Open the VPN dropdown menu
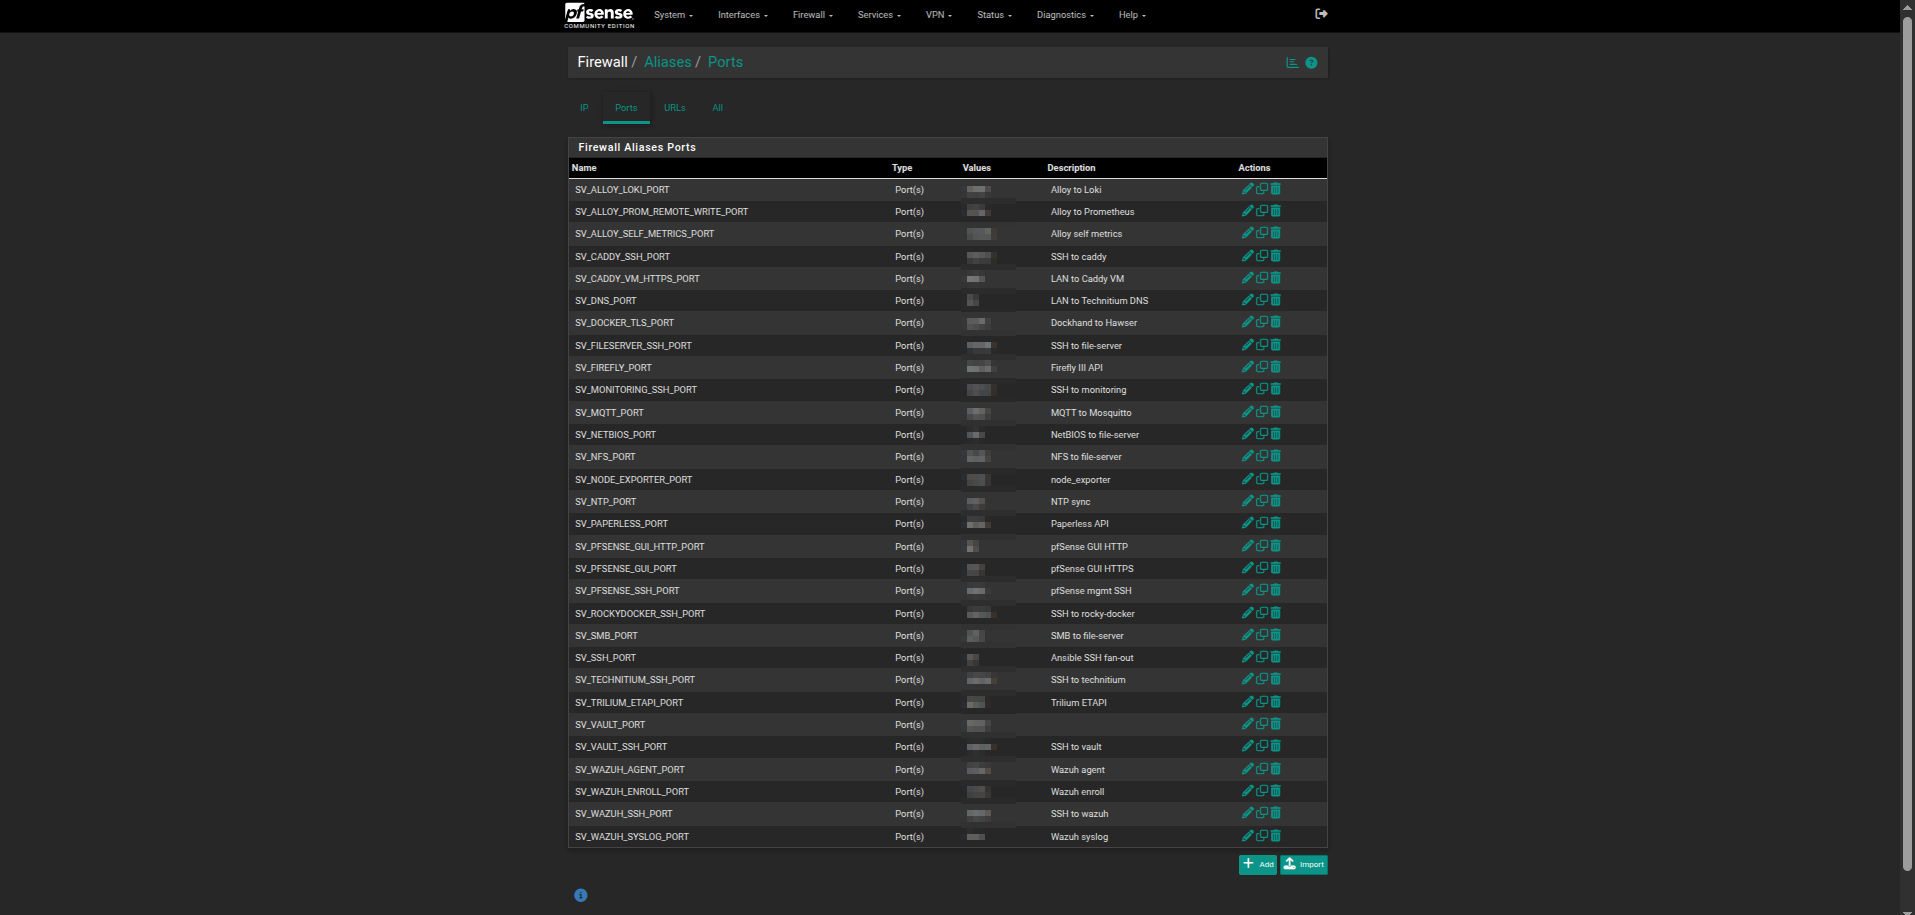The image size is (1915, 915). coord(939,15)
